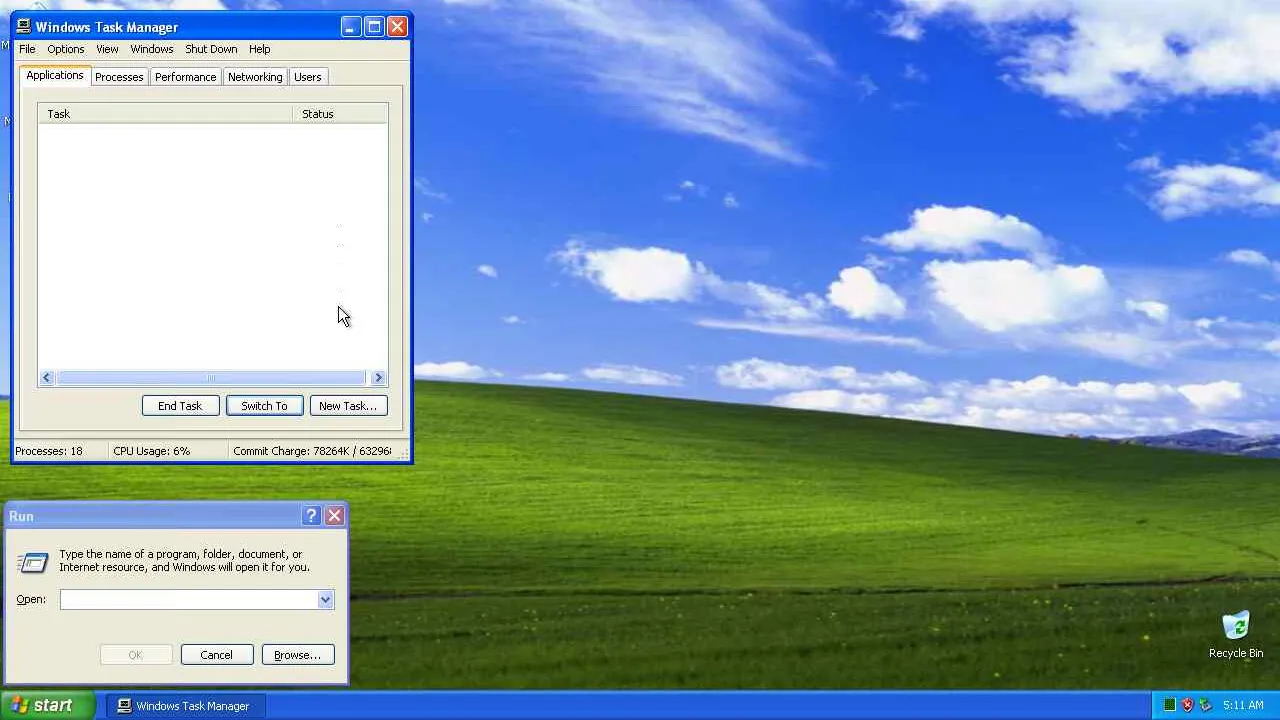
Task: Click the New Task... button
Action: (348, 405)
